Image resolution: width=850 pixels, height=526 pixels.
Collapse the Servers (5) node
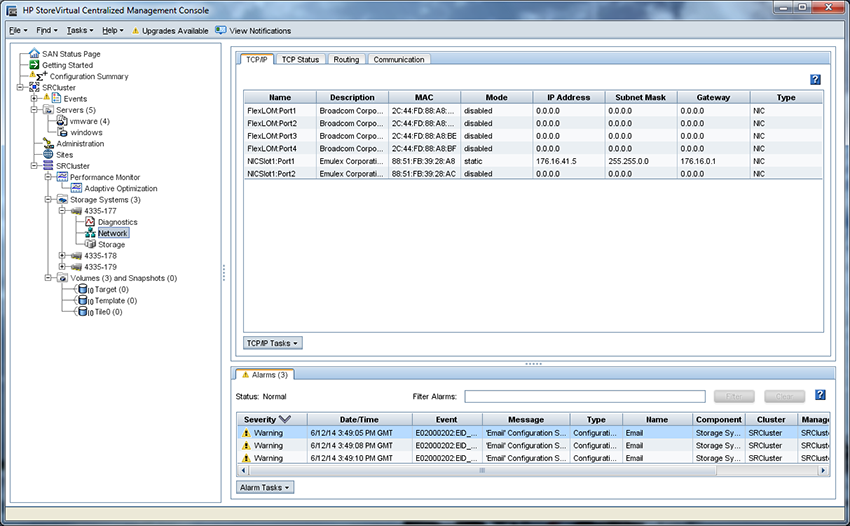point(34,110)
